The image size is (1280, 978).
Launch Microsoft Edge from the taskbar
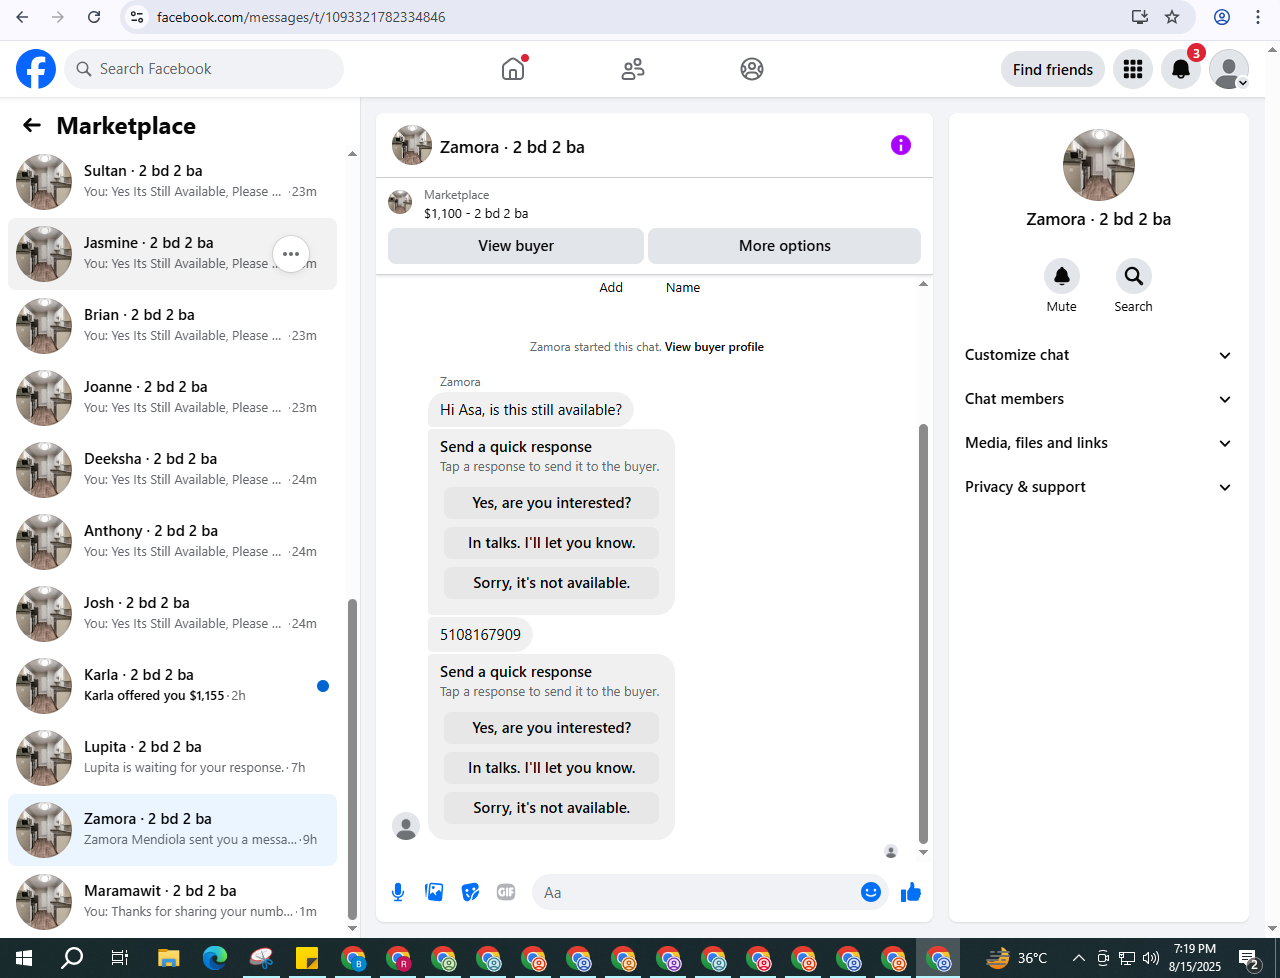(x=215, y=958)
